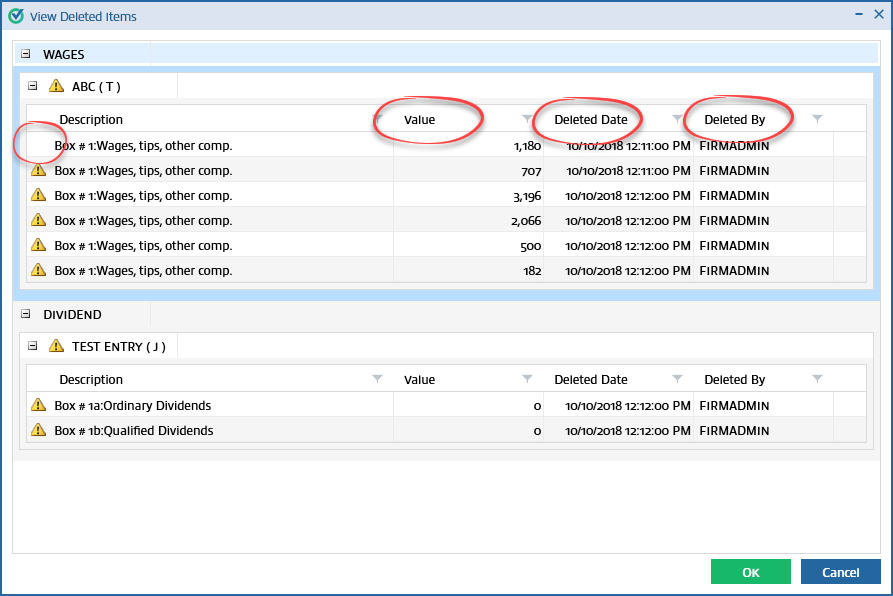Screen dimensions: 893x596
Task: Open Deleted By filter in the dividend table
Action: [x=817, y=379]
